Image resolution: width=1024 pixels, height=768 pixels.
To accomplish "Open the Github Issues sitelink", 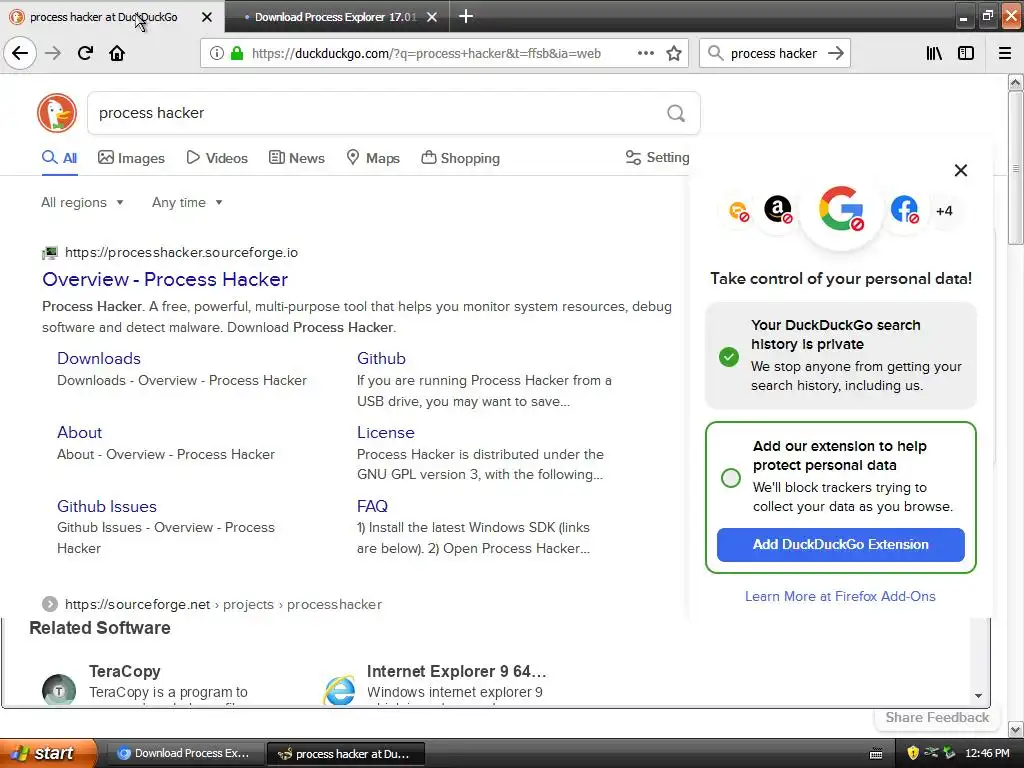I will 107,506.
